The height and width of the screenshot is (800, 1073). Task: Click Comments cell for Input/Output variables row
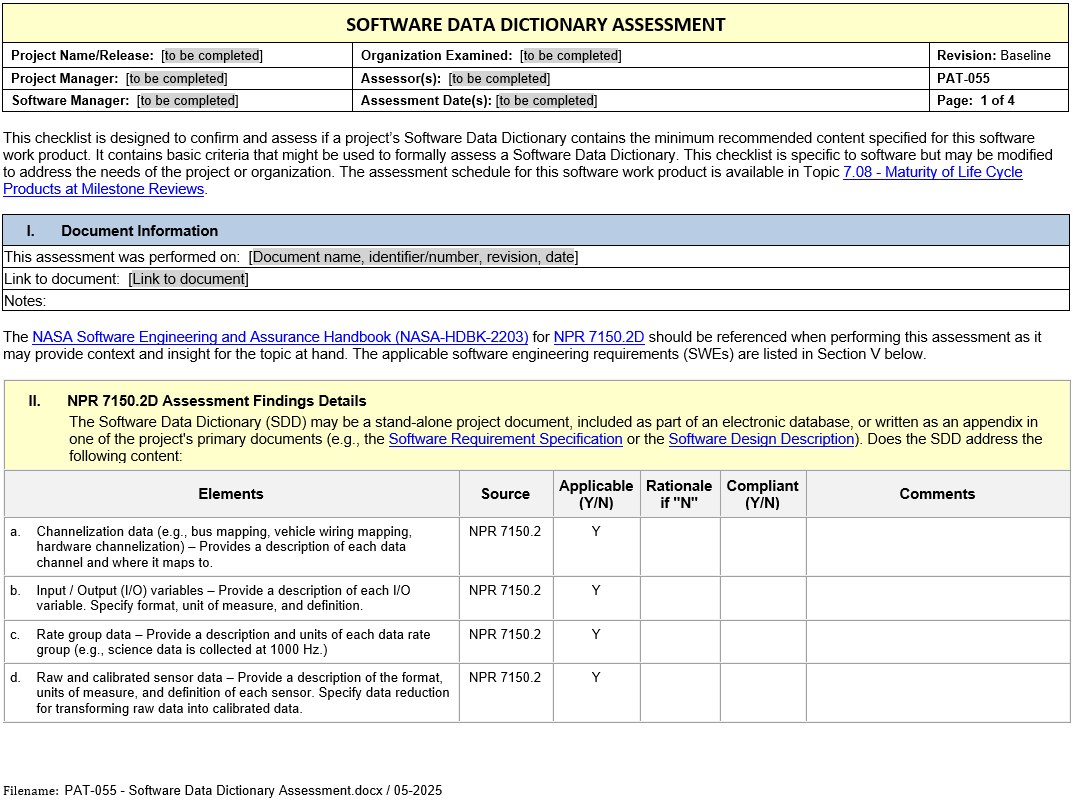[937, 598]
